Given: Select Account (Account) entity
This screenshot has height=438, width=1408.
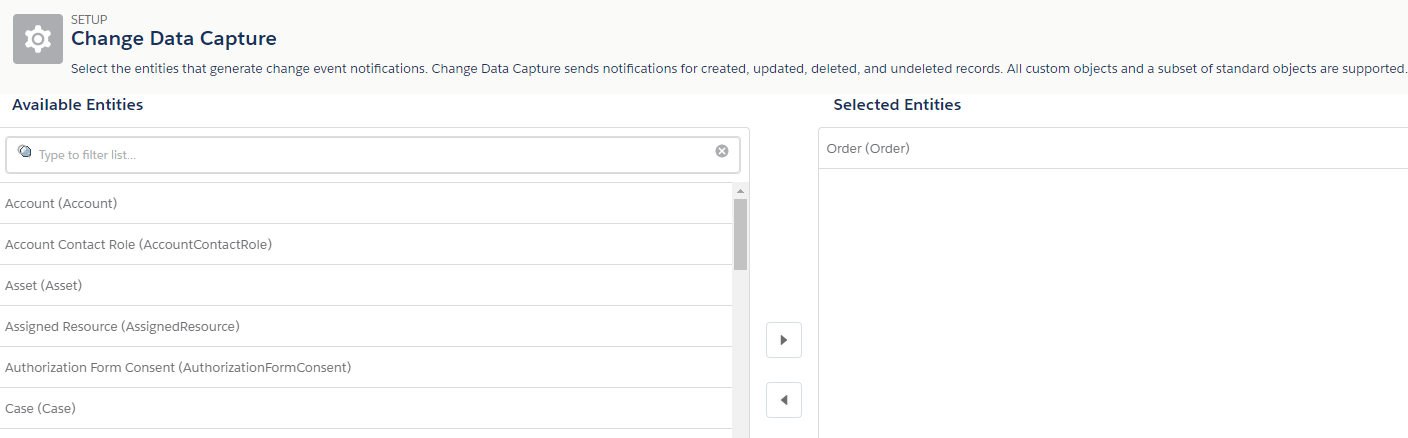Looking at the screenshot, I should pos(61,203).
